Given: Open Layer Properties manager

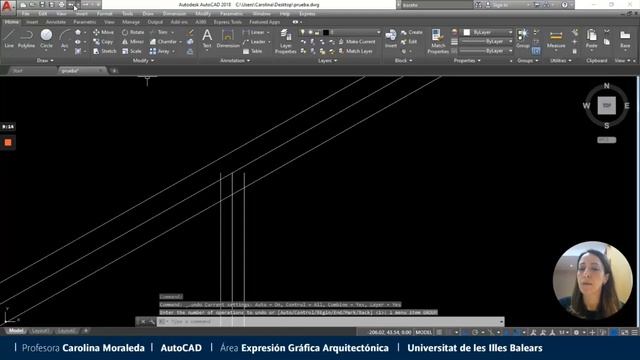Looking at the screenshot, I should (x=285, y=41).
